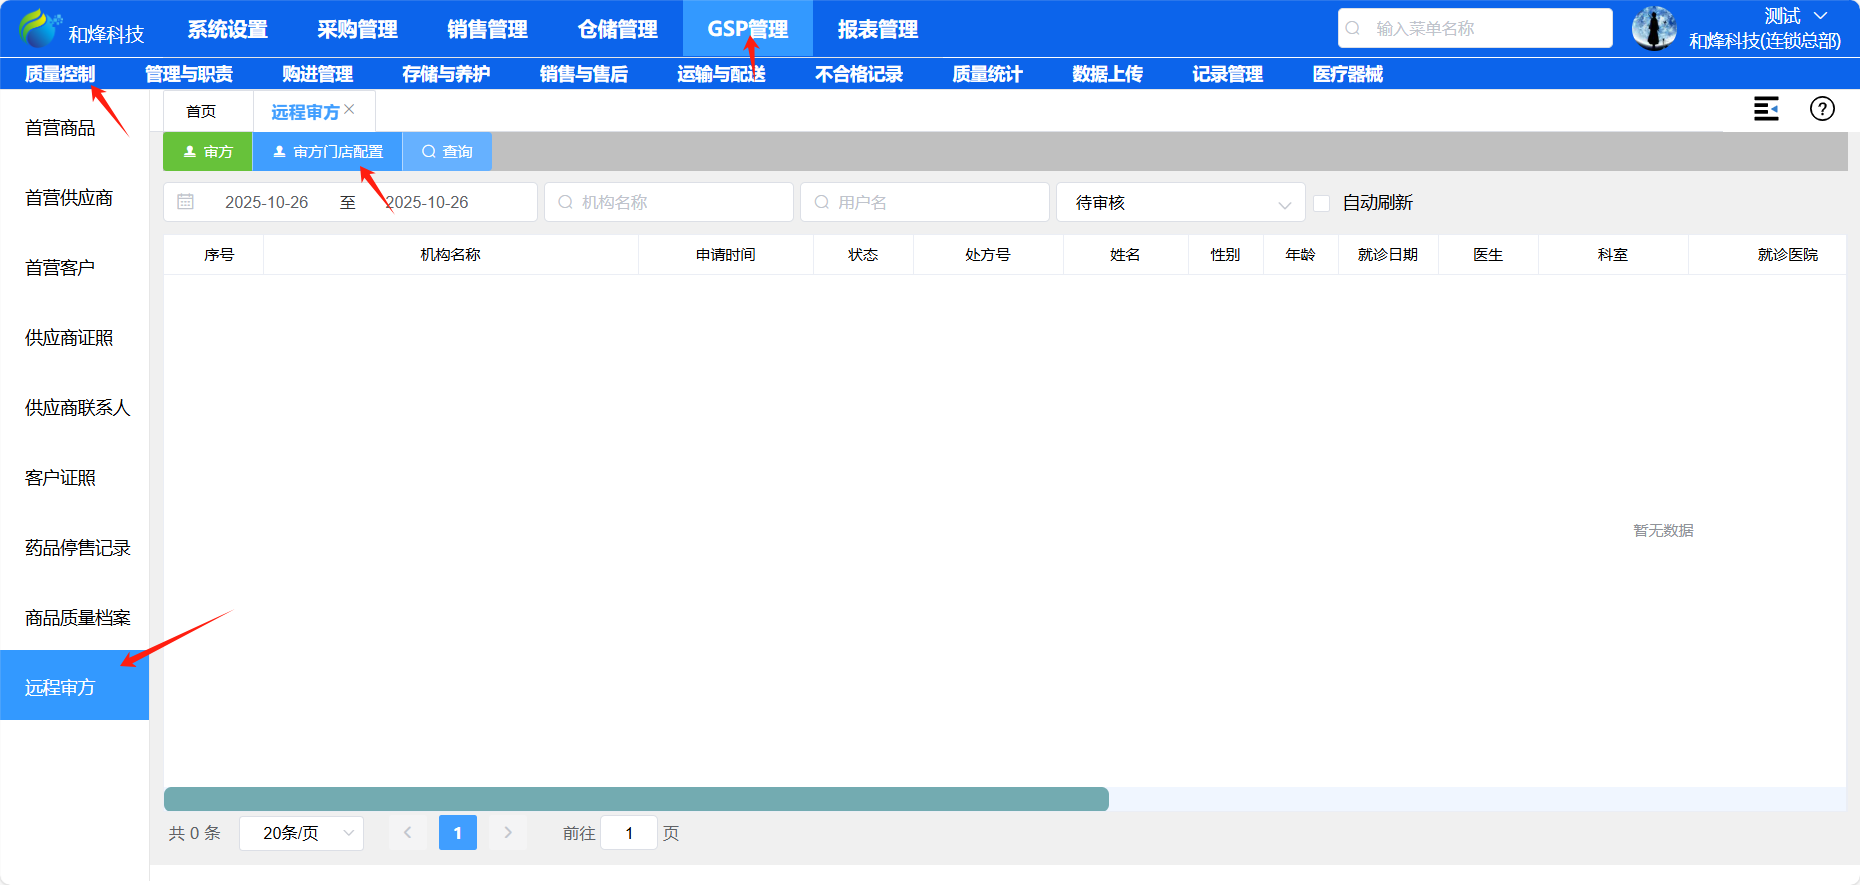
Task: Click the 审方门店配置 button
Action: [328, 152]
